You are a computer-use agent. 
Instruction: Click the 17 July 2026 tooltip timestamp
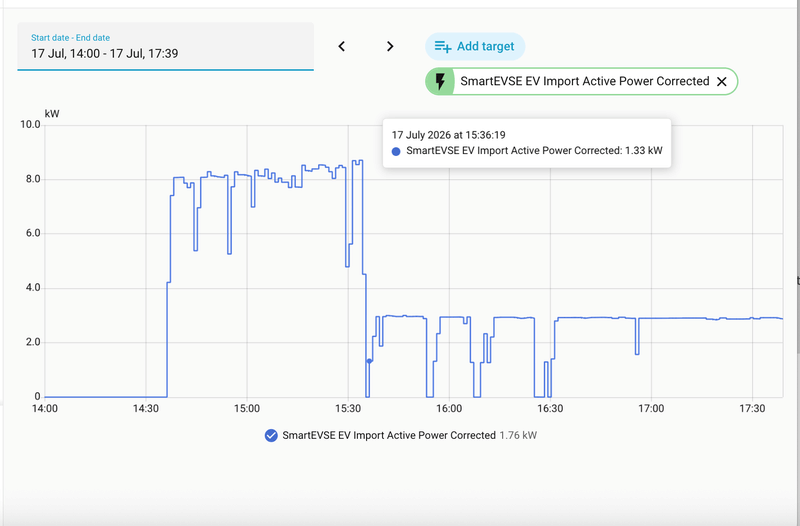[448, 135]
